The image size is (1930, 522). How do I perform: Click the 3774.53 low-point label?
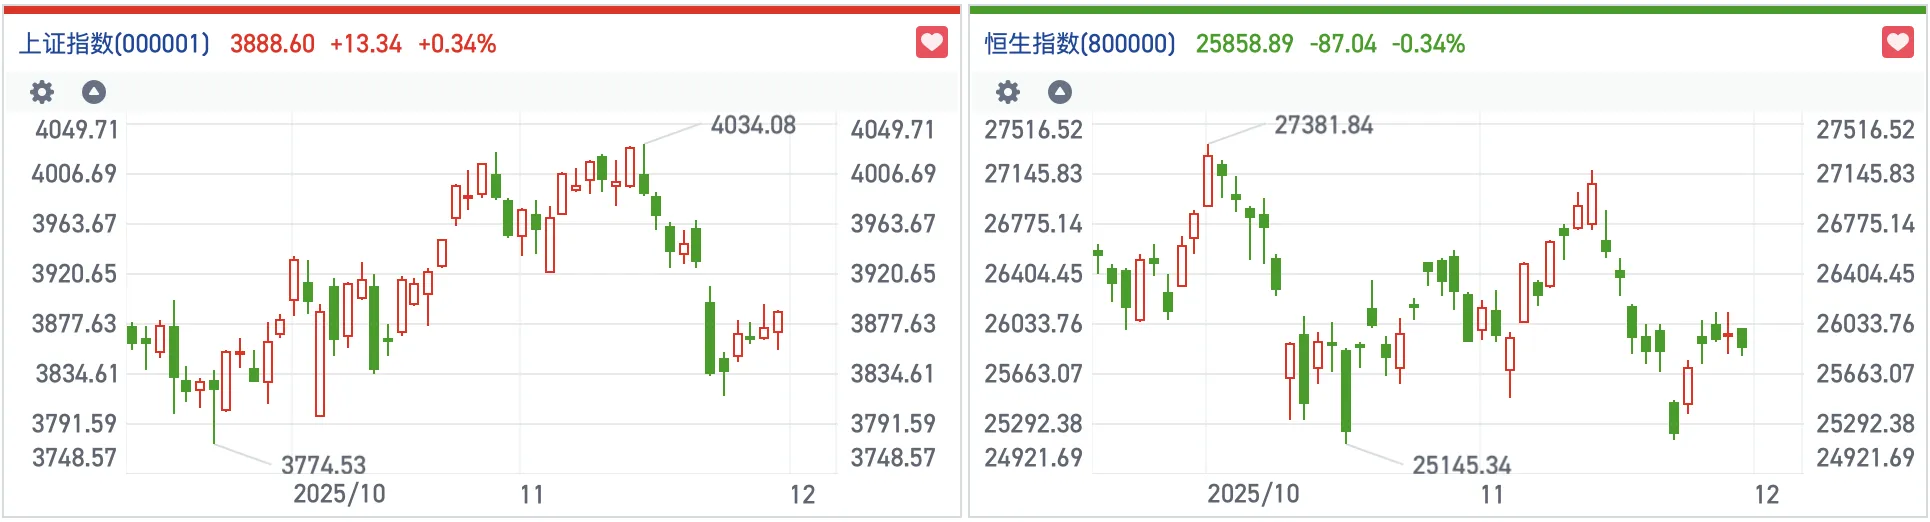323,465
